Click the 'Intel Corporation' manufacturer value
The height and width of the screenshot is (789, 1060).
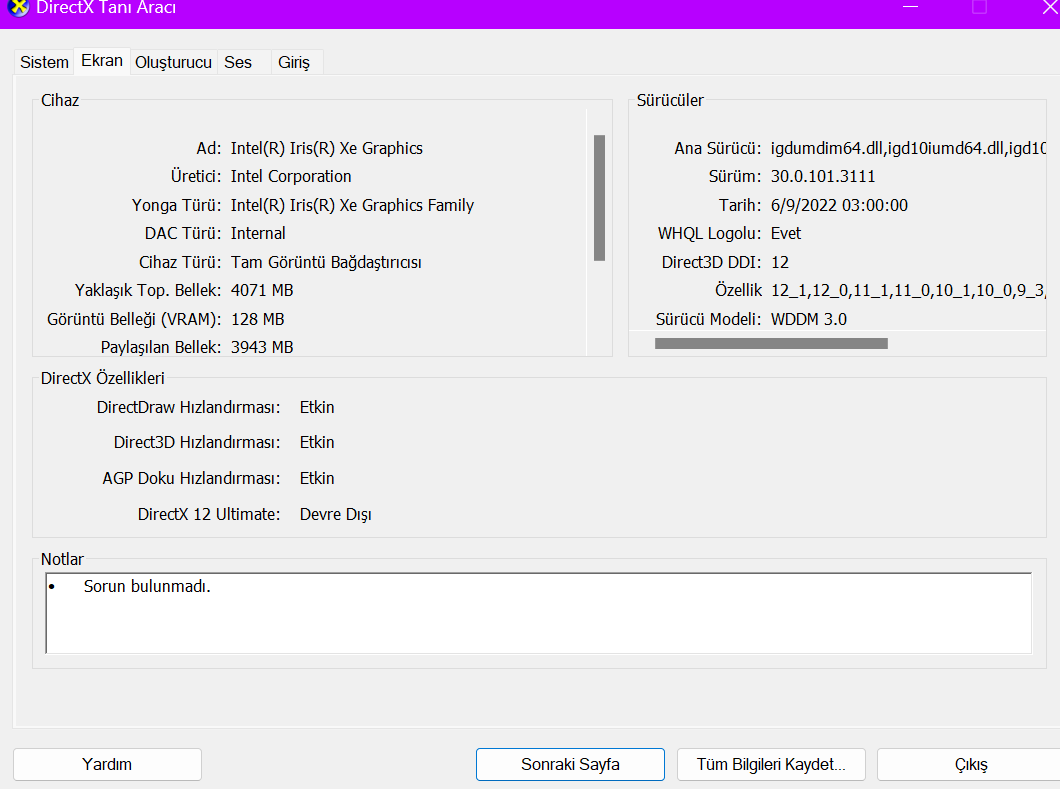[x=291, y=176]
